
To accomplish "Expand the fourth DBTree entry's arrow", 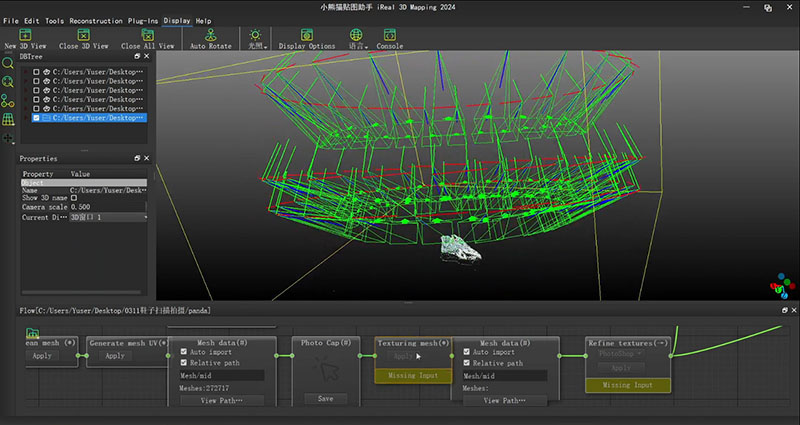I will tap(26, 99).
